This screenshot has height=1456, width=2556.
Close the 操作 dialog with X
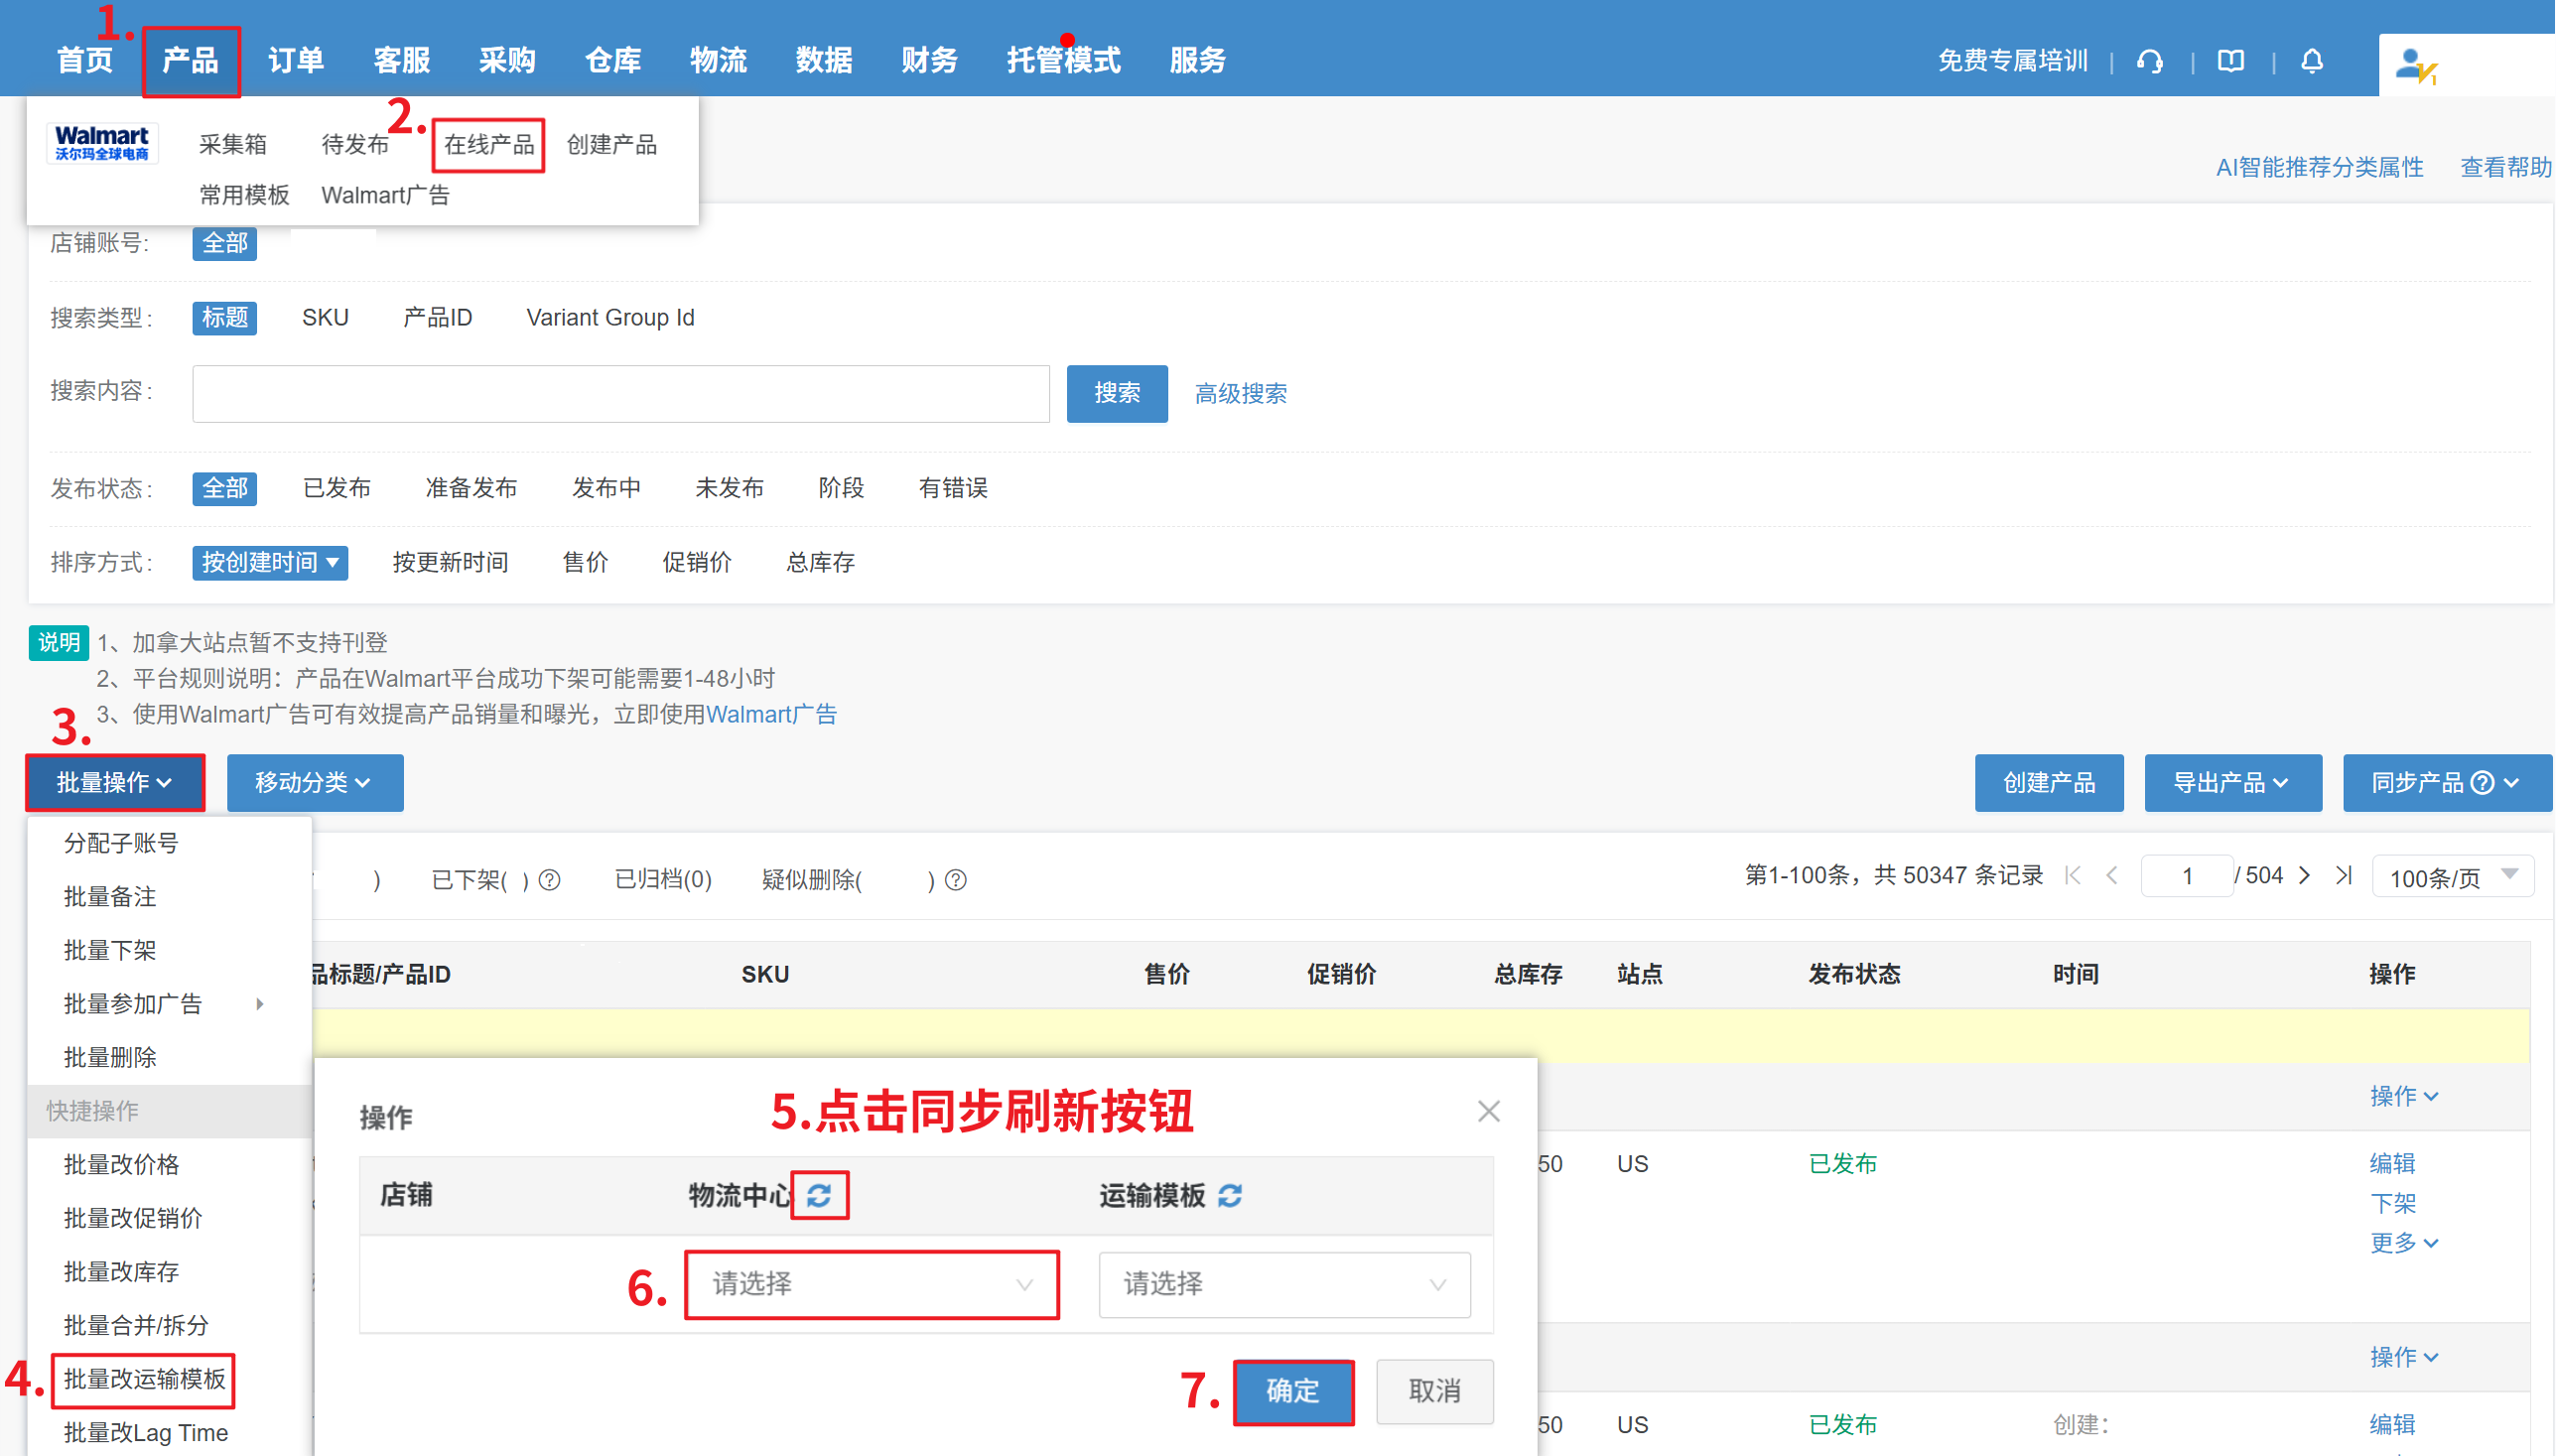(x=1488, y=1111)
